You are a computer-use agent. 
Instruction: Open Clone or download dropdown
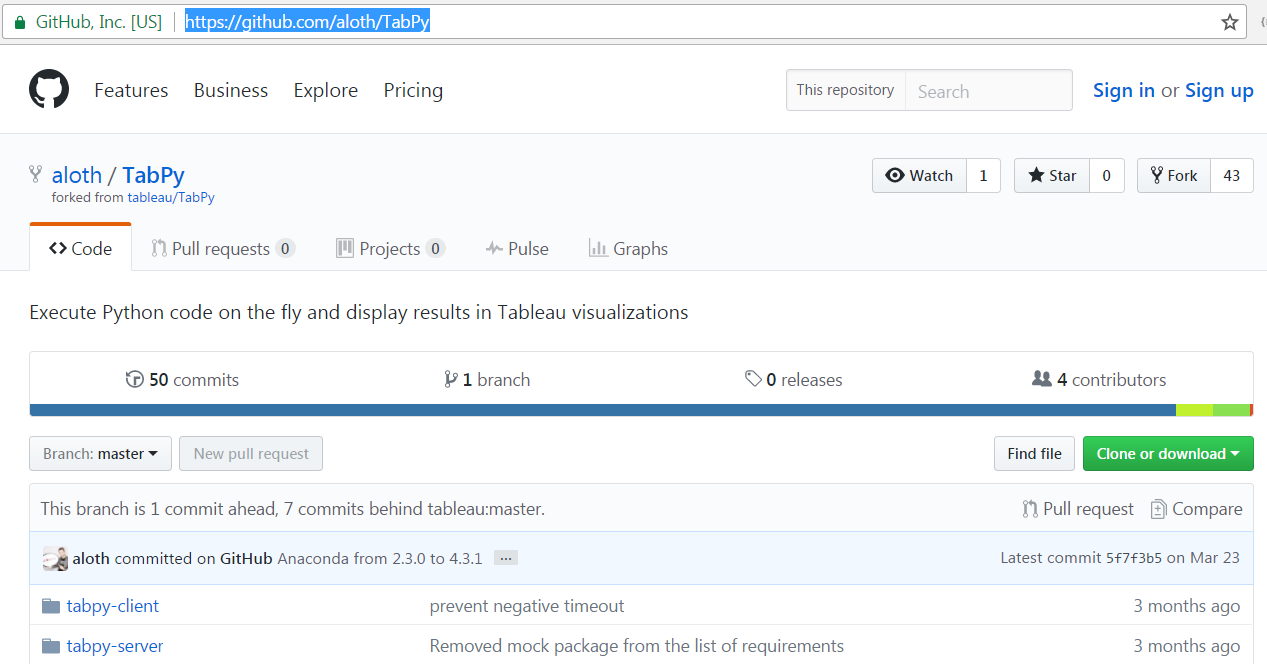click(x=1168, y=453)
